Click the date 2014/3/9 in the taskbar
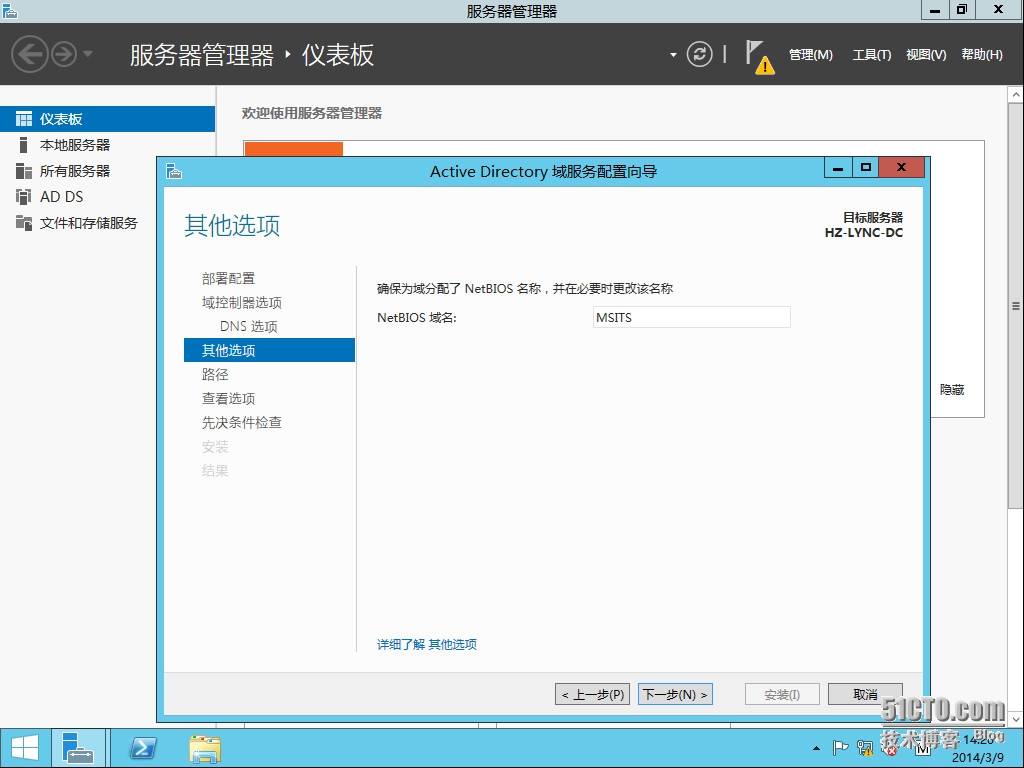This screenshot has width=1024, height=768. pyautogui.click(x=978, y=758)
